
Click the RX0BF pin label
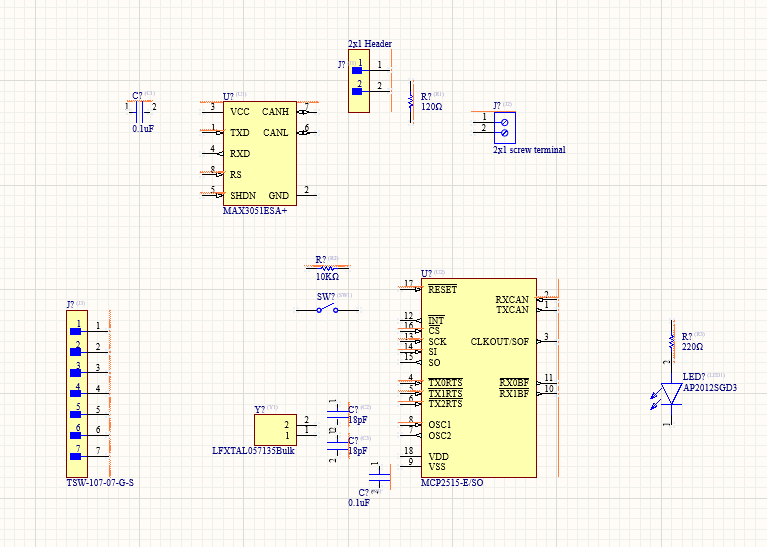point(514,383)
